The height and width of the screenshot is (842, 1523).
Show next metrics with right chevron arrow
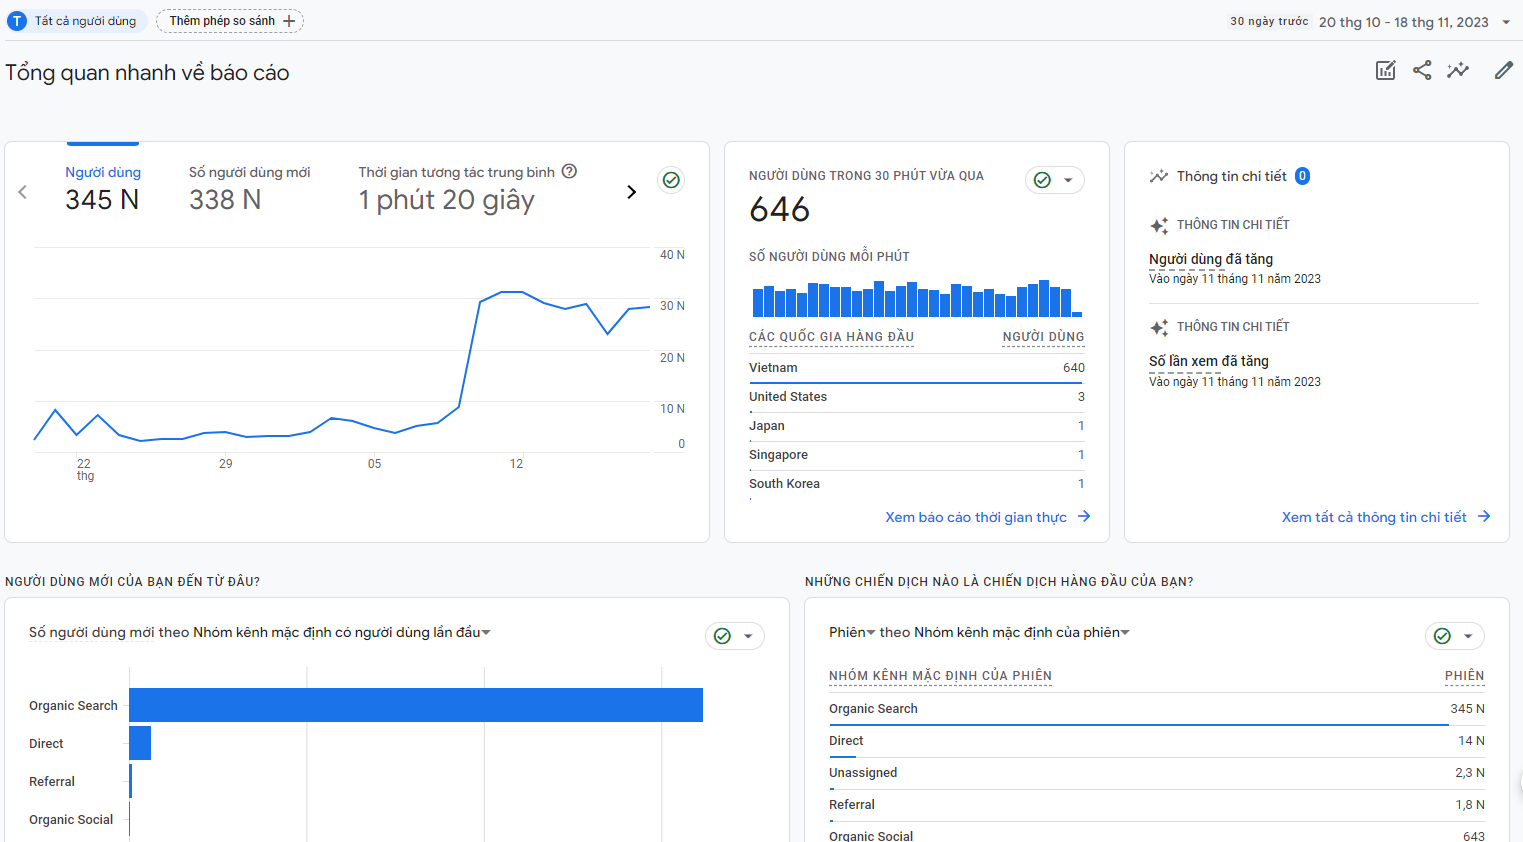tap(631, 192)
